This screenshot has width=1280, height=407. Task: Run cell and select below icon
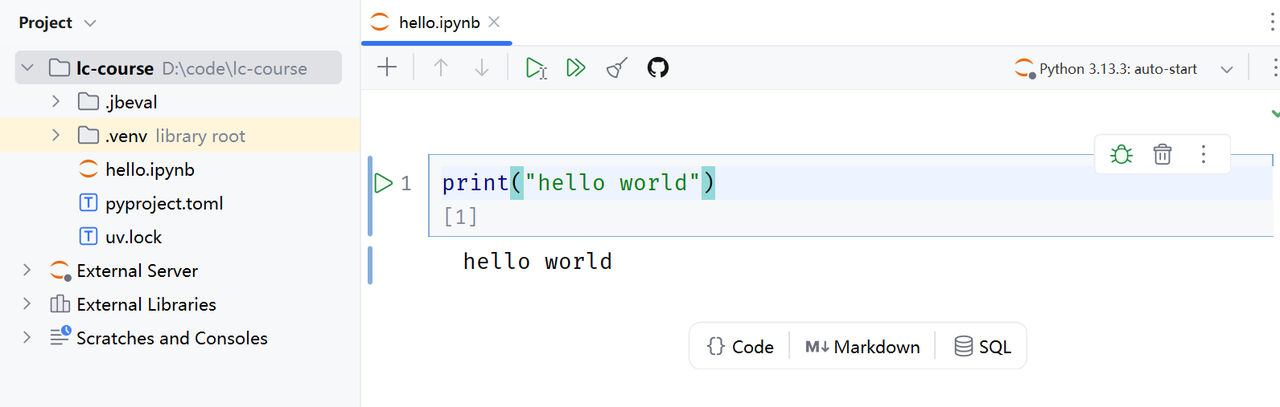point(536,68)
